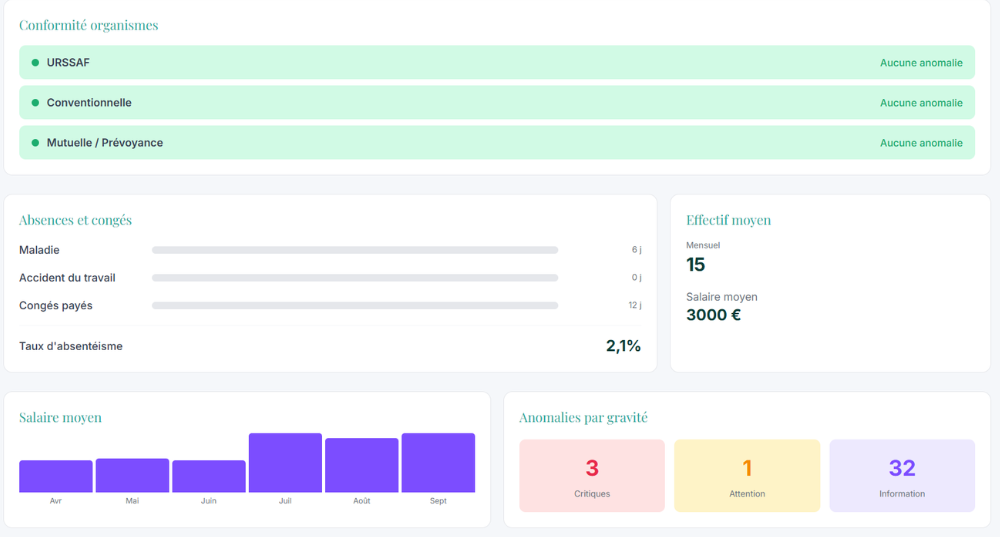The height and width of the screenshot is (537, 1000).
Task: Click the 'Congés payés' label
Action: point(55,305)
